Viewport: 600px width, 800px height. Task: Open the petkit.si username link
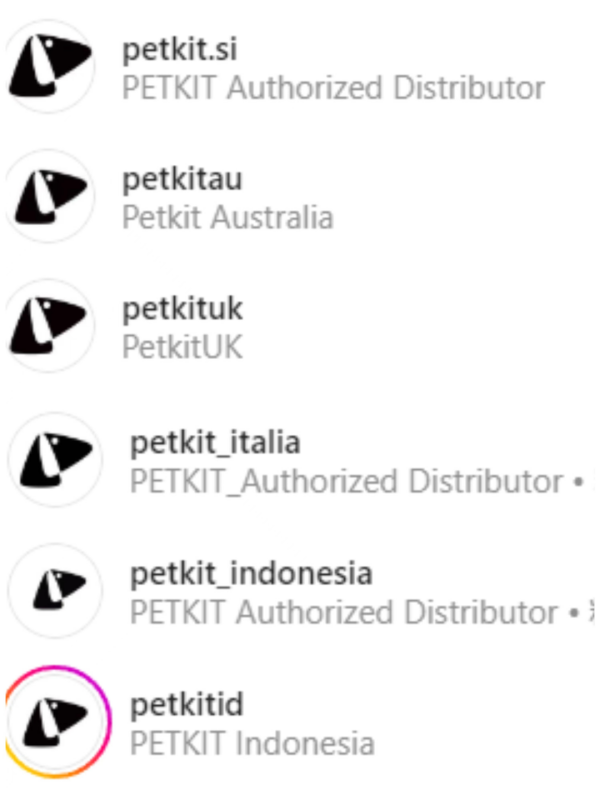click(180, 50)
